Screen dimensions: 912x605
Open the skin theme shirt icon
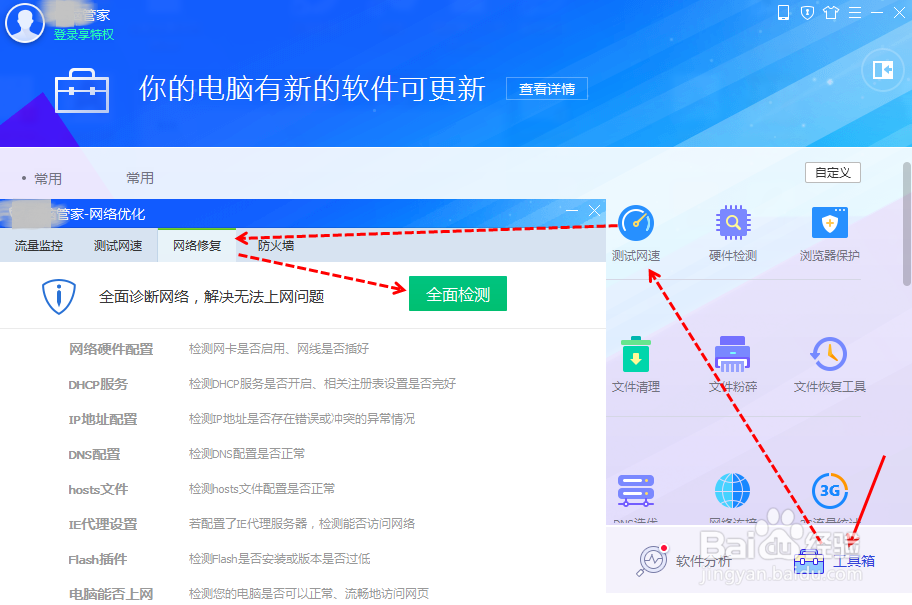tap(831, 14)
